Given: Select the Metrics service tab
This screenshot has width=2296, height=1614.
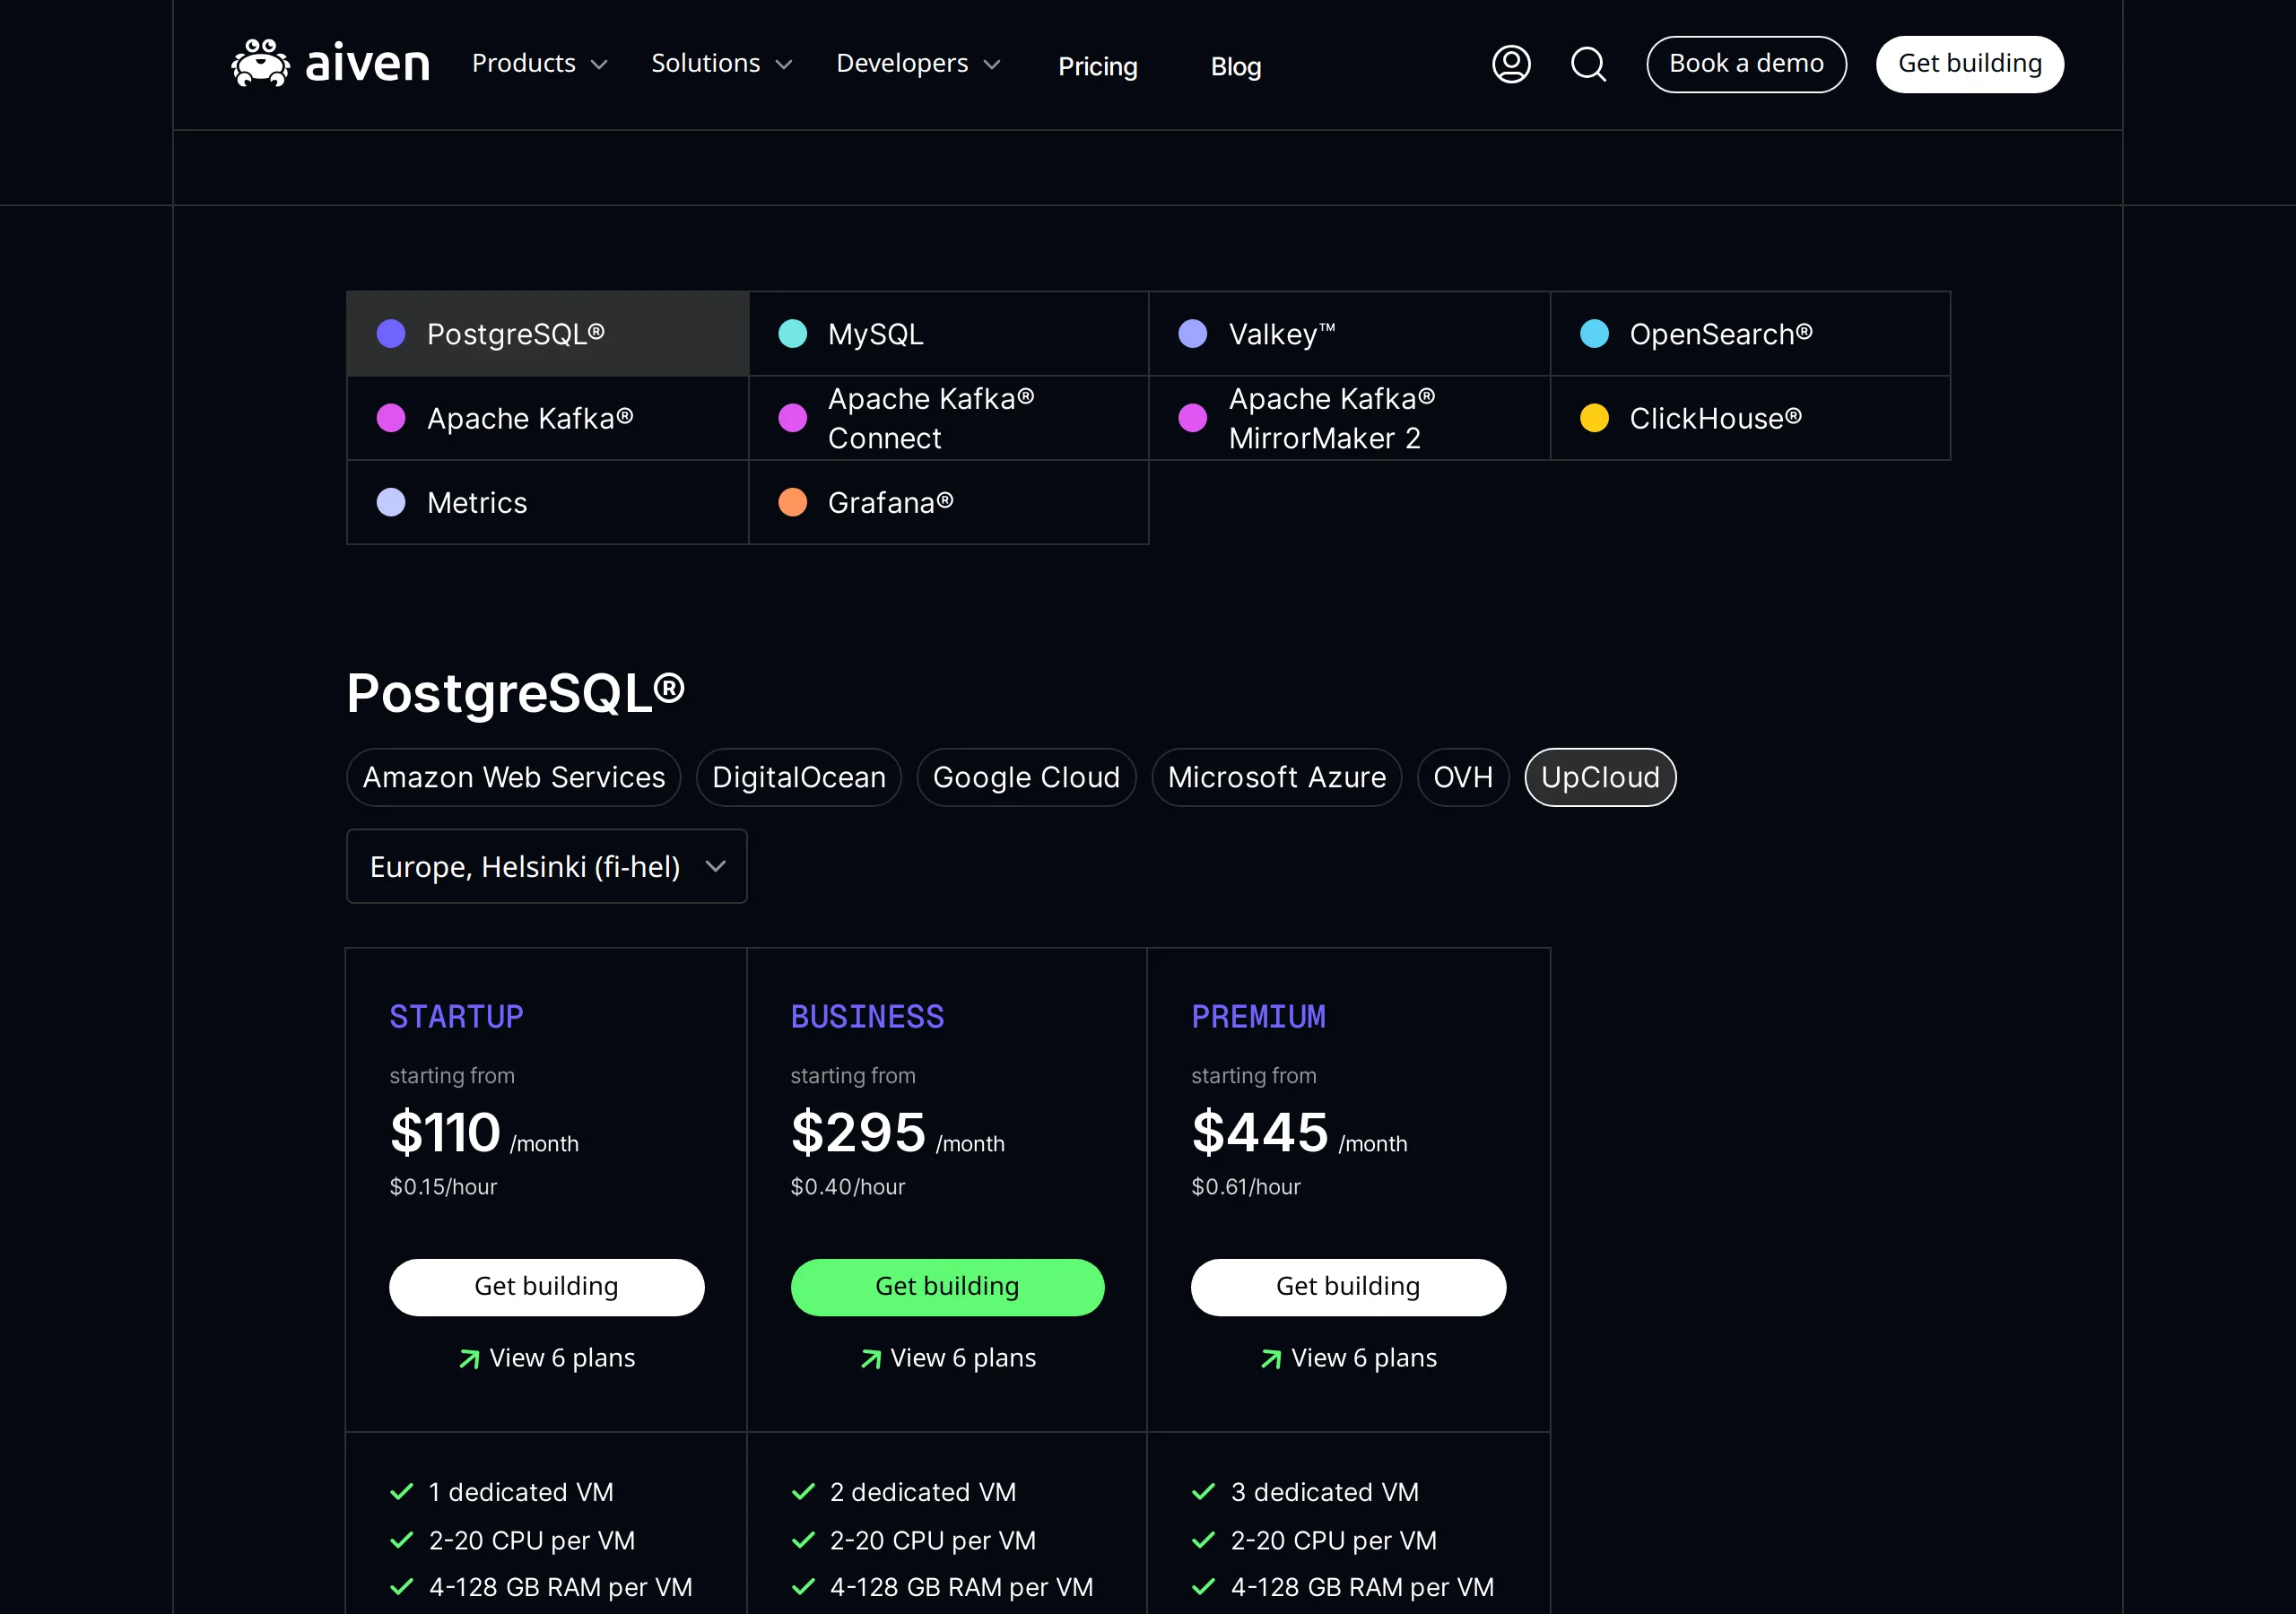Looking at the screenshot, I should [x=548, y=502].
